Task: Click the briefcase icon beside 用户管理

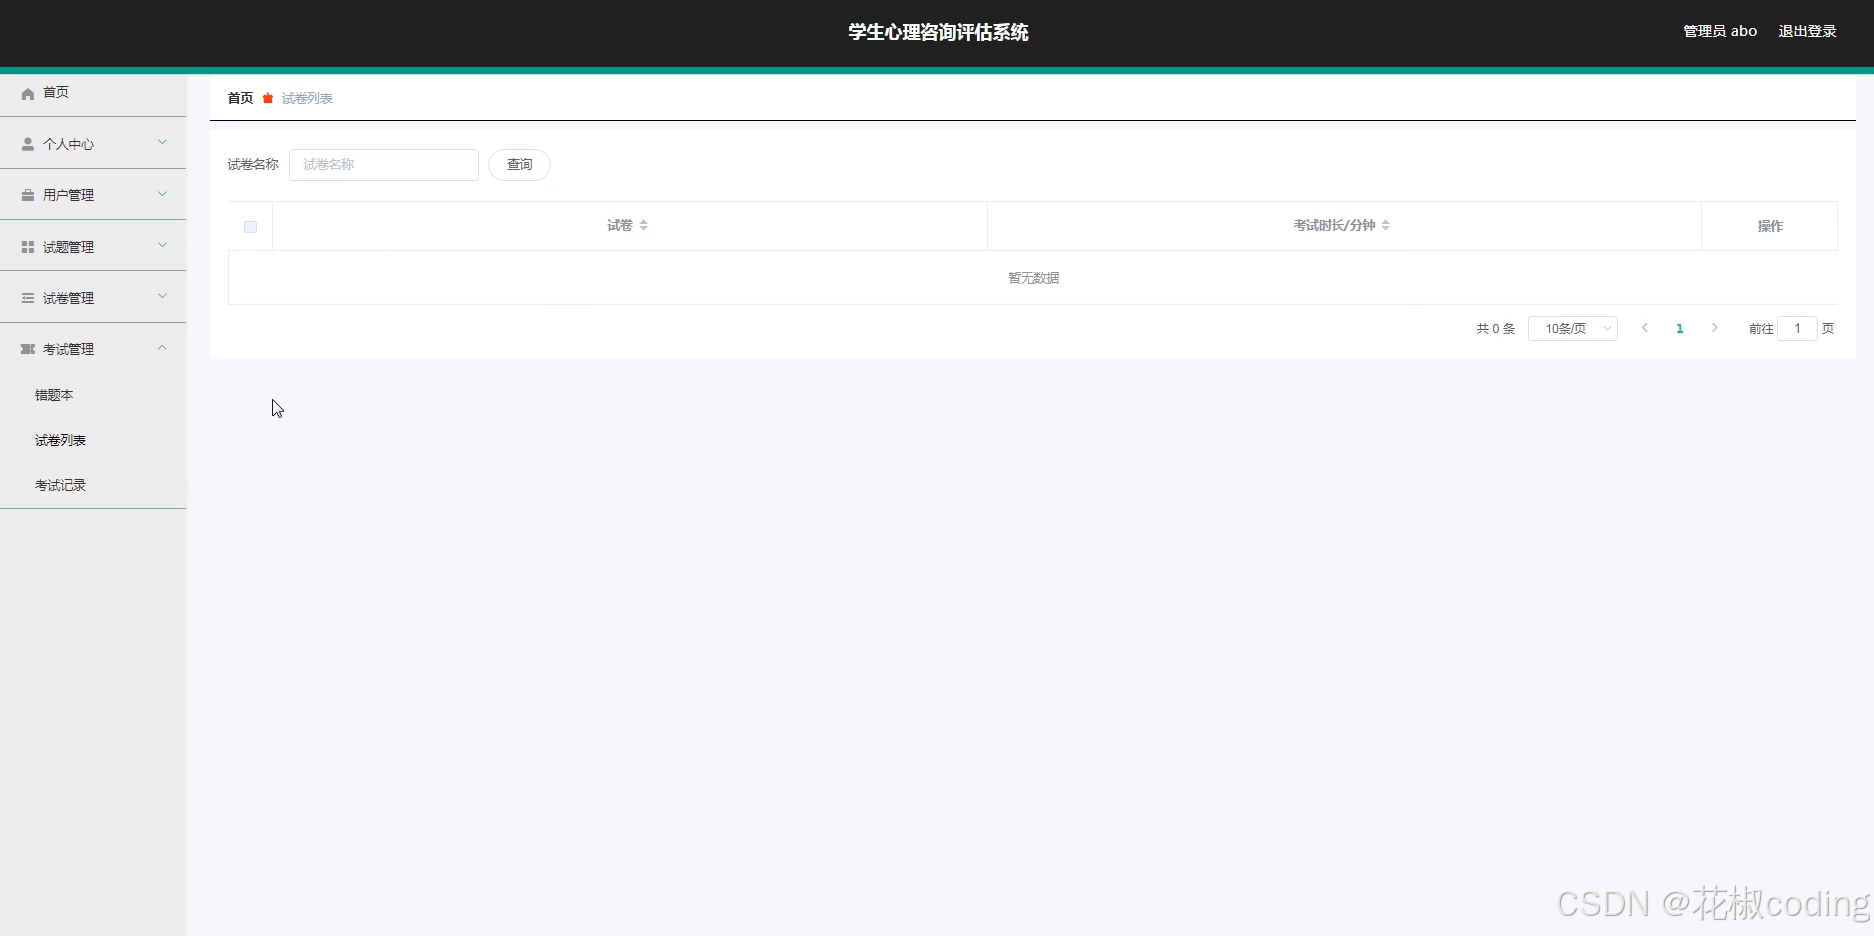Action: coord(28,194)
